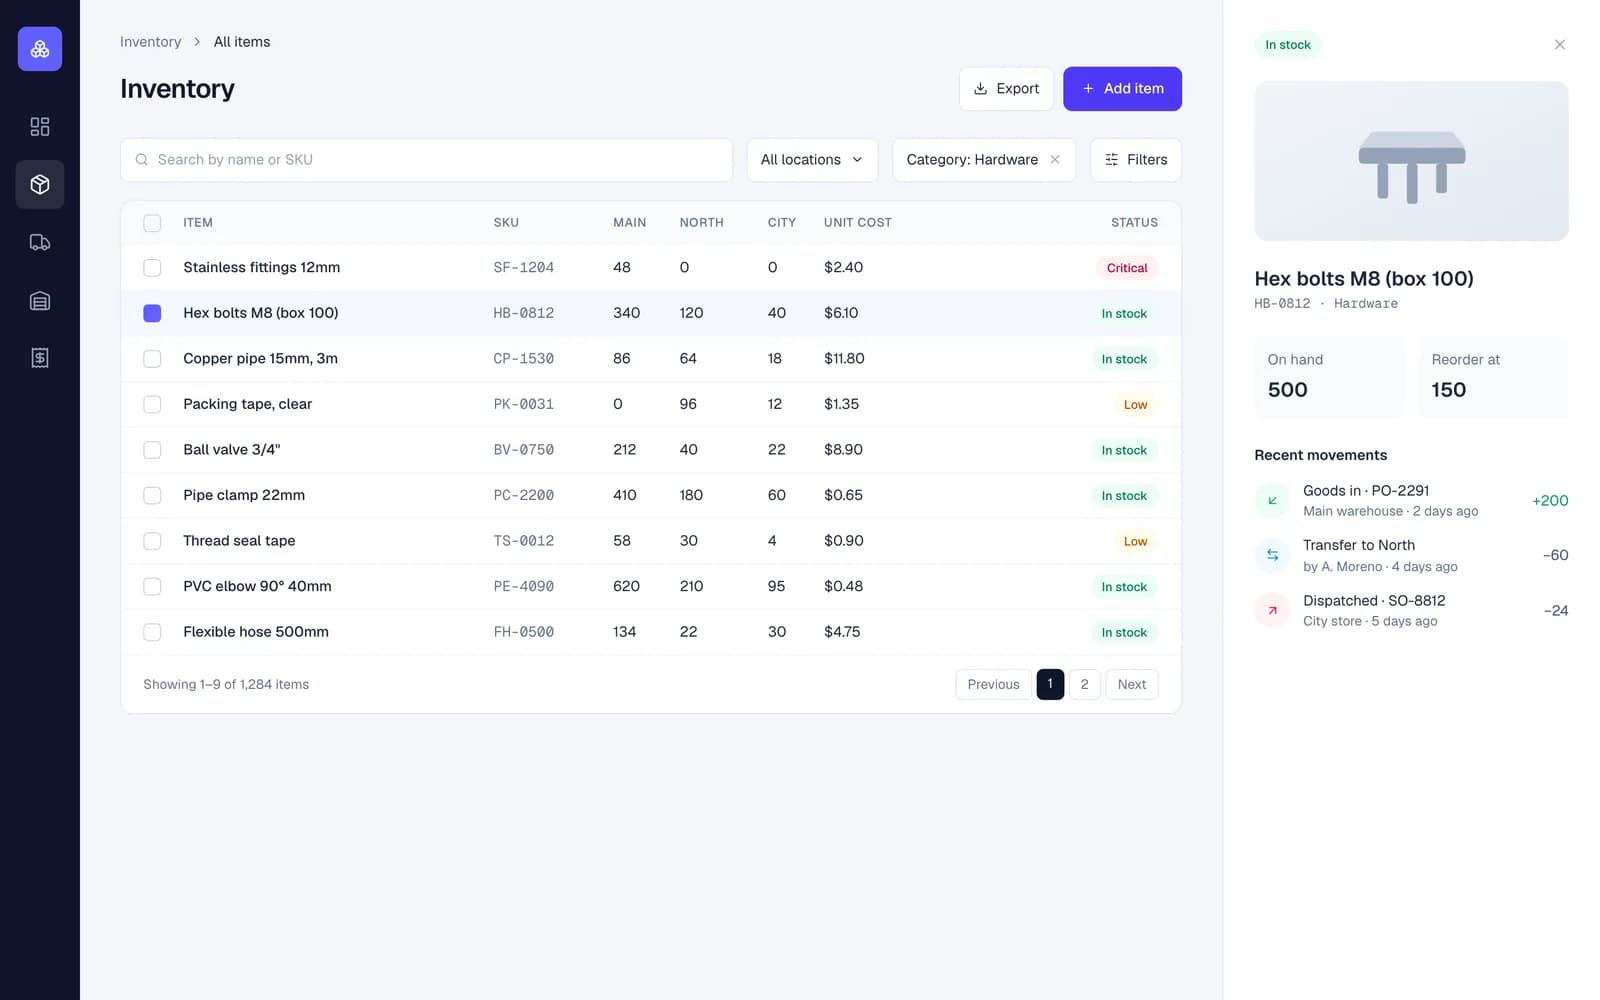Expand the All locations dropdown

pos(812,160)
